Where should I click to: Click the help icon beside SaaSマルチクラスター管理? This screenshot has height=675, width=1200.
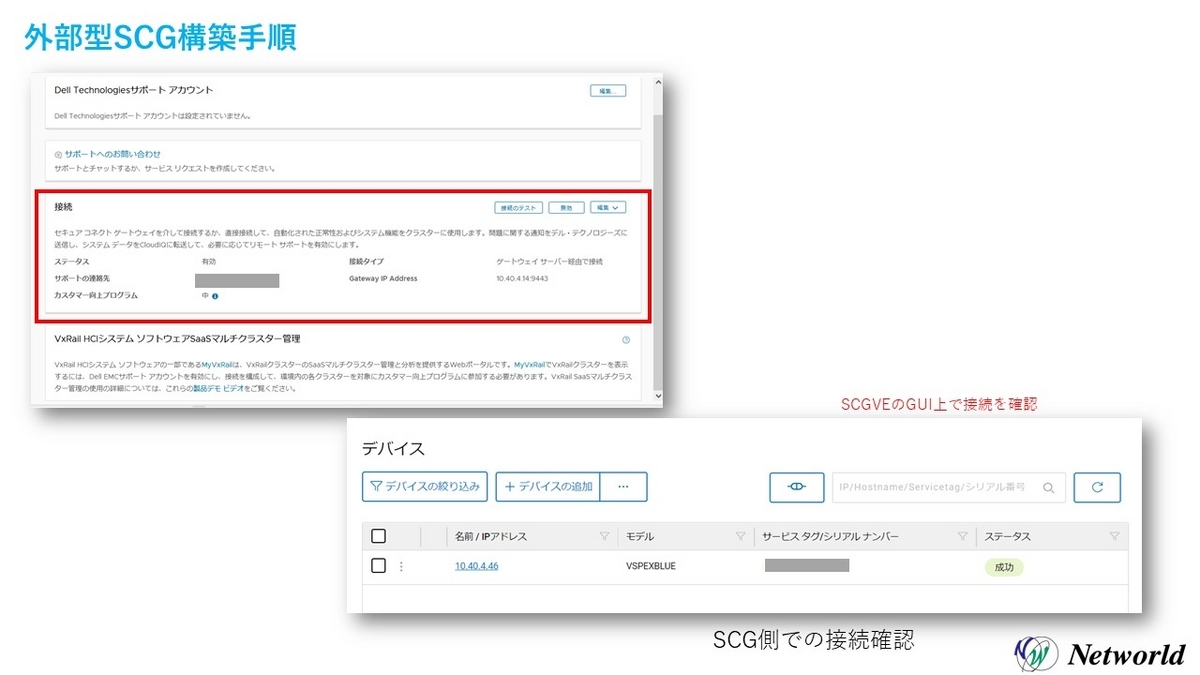pos(626,340)
